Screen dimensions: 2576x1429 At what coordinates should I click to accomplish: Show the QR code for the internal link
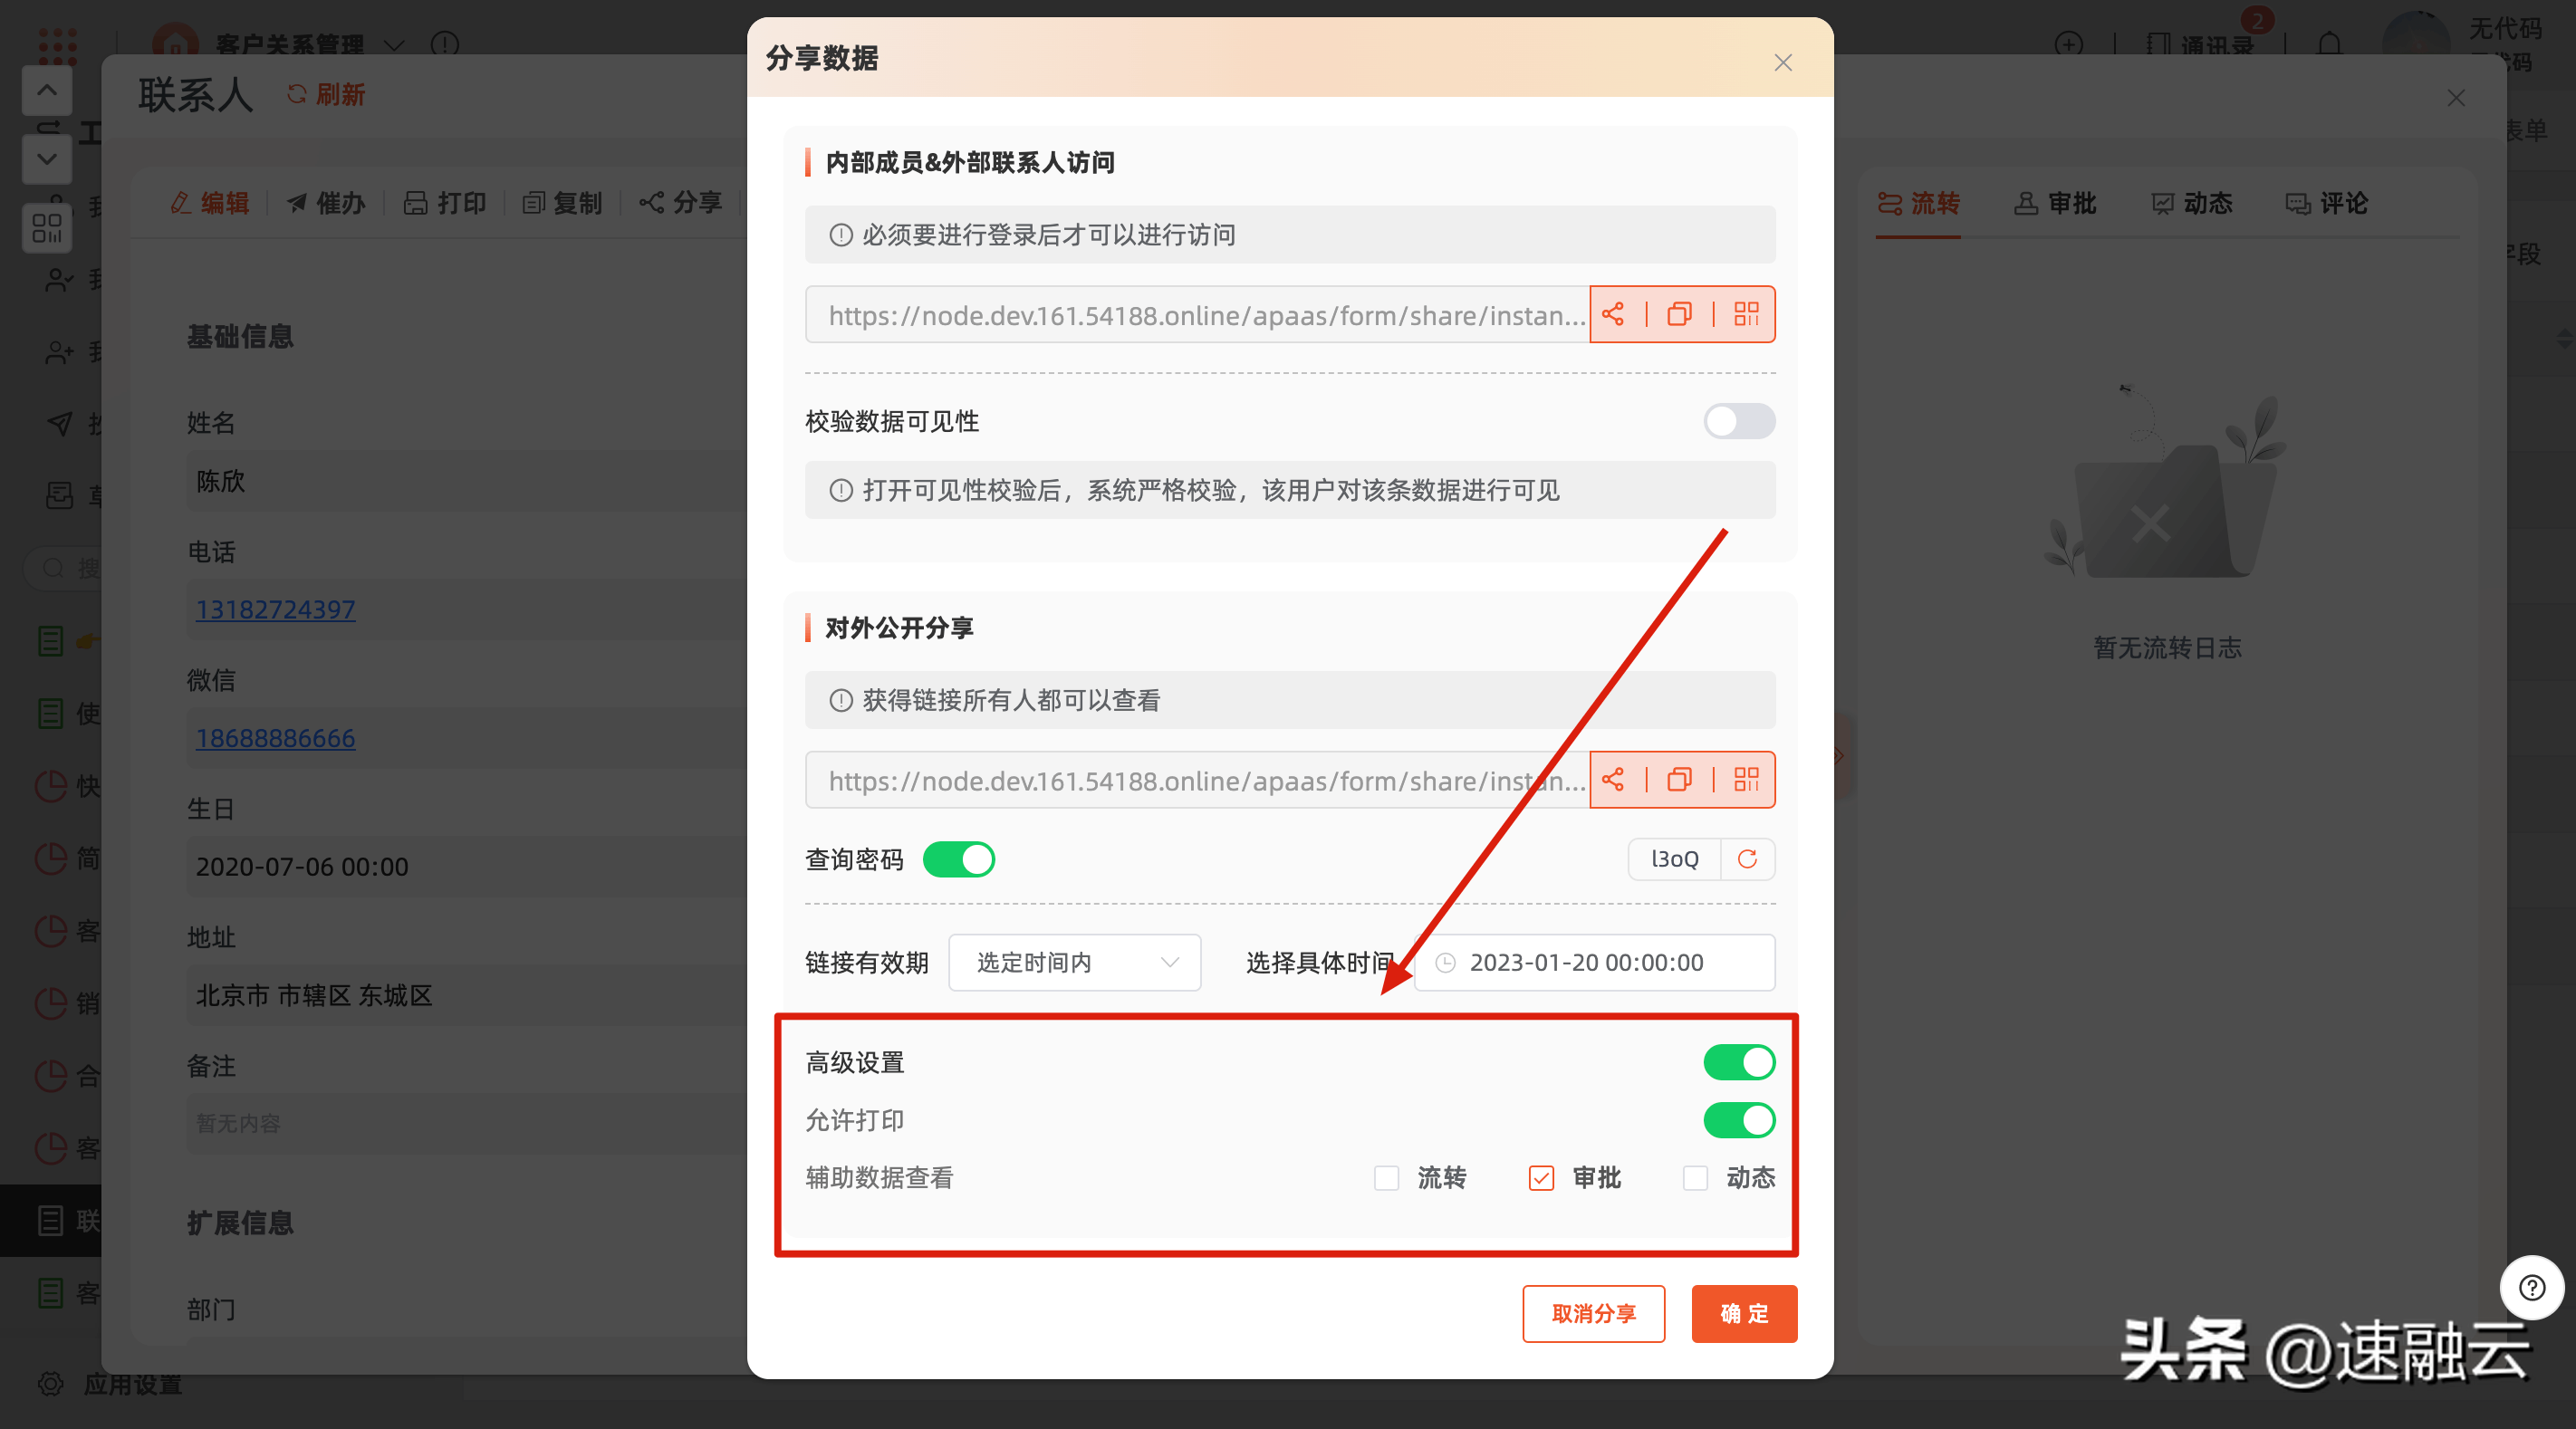tap(1746, 315)
